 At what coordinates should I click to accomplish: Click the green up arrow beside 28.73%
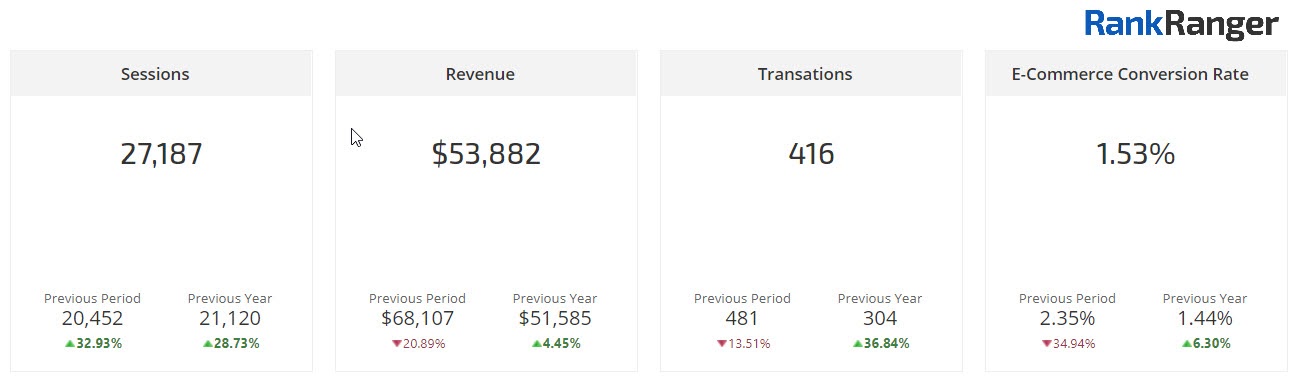click(x=207, y=344)
